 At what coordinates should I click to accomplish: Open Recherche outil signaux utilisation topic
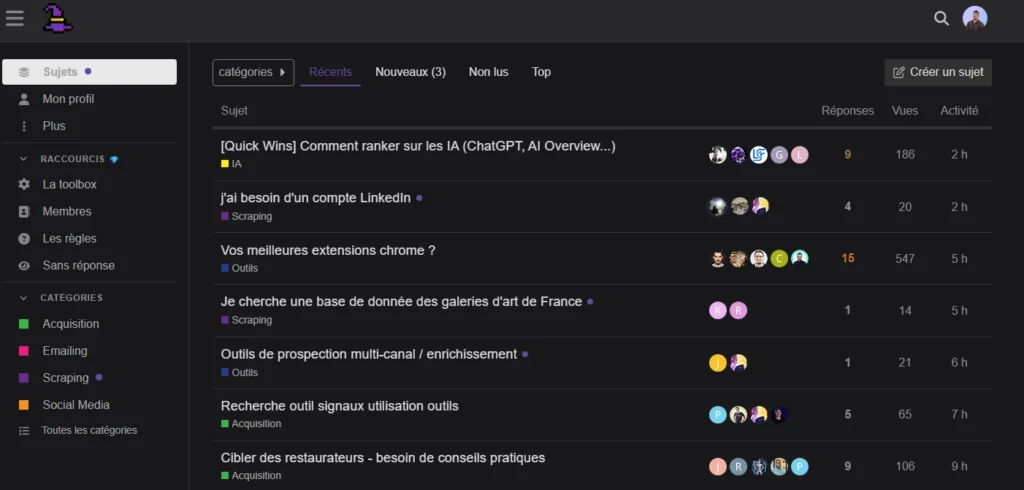340,406
